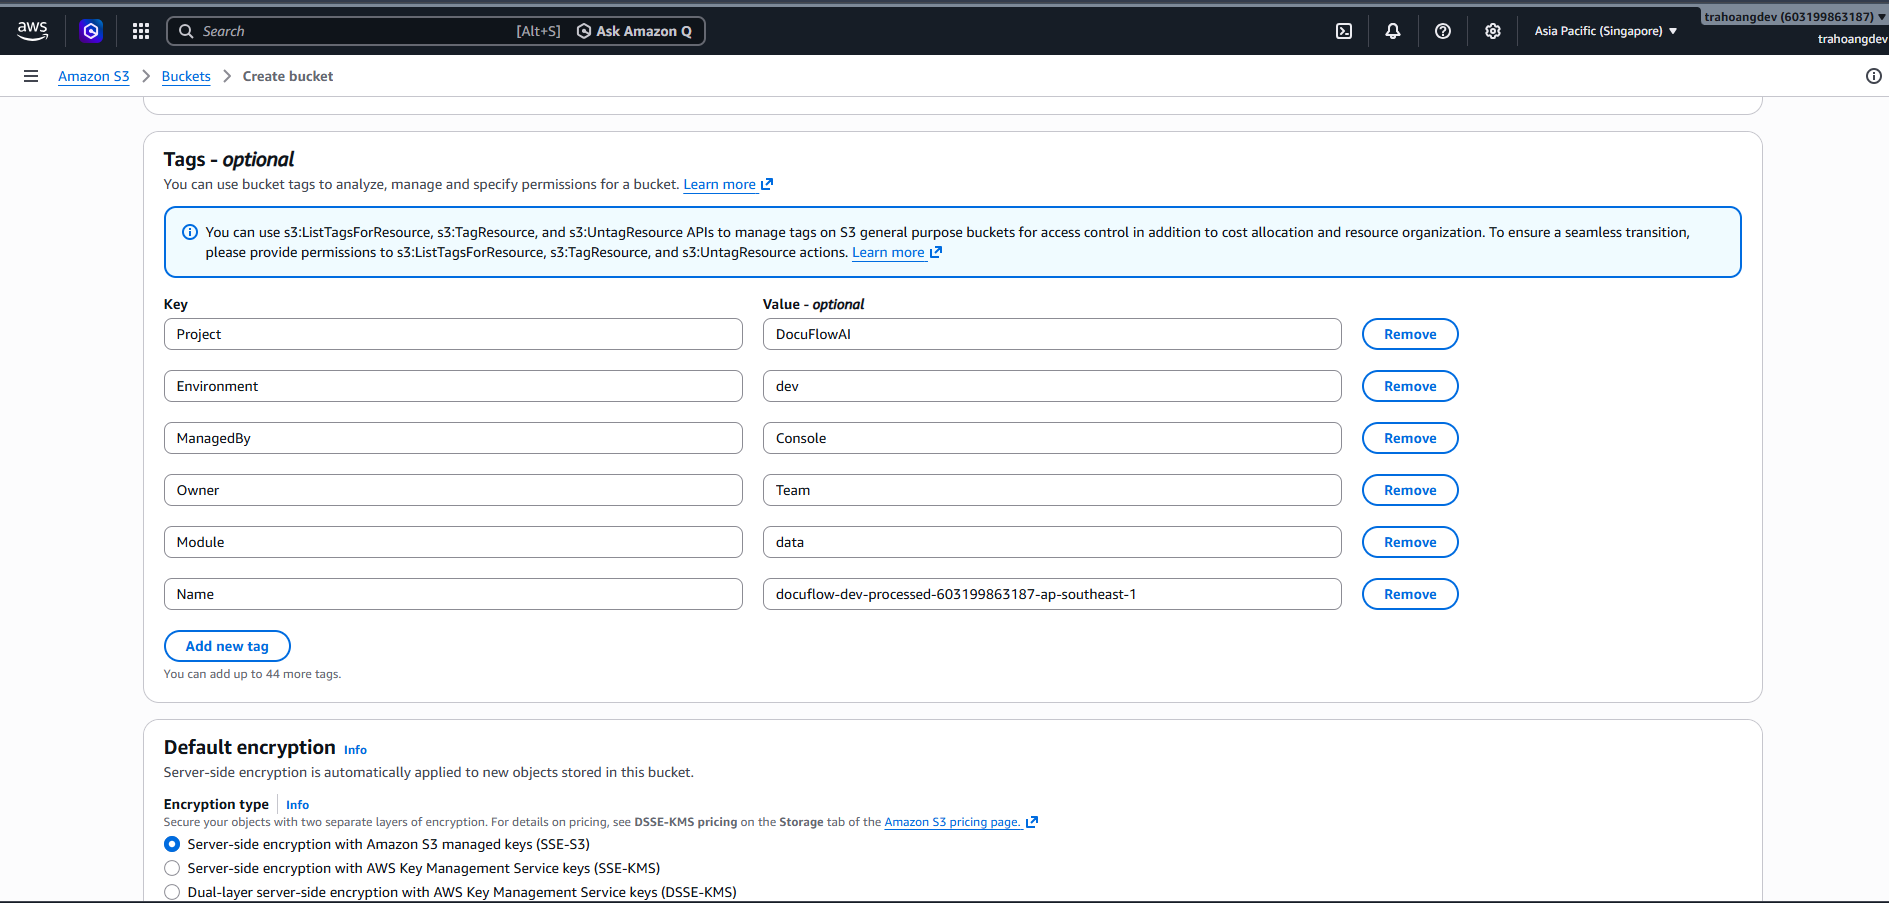Click Add new tag

coord(227,646)
